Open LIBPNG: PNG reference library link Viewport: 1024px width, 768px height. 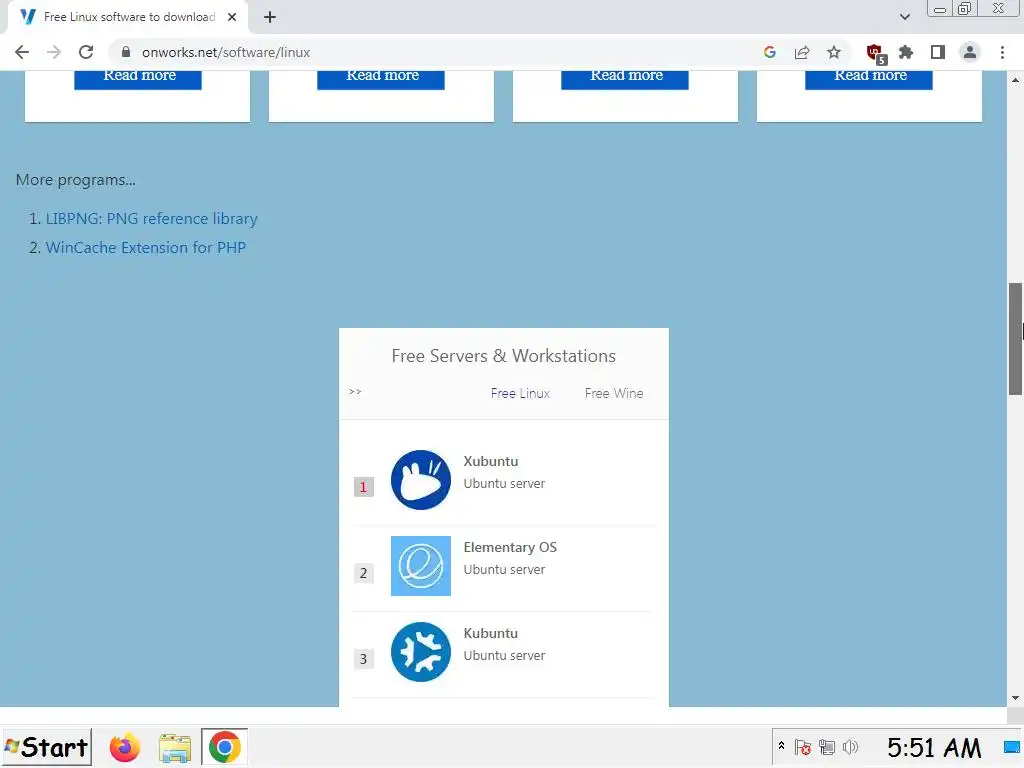coord(152,219)
